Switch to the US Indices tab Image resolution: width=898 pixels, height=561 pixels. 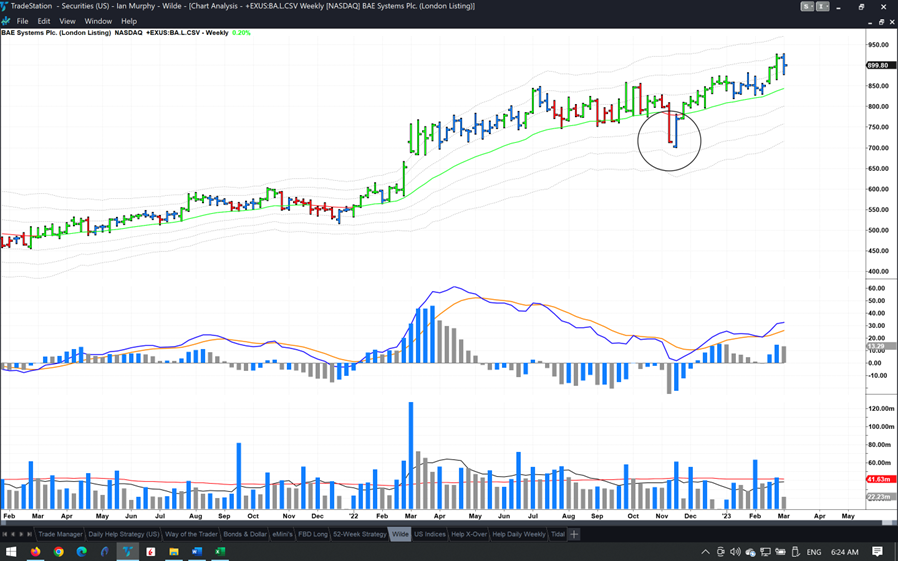pos(430,534)
